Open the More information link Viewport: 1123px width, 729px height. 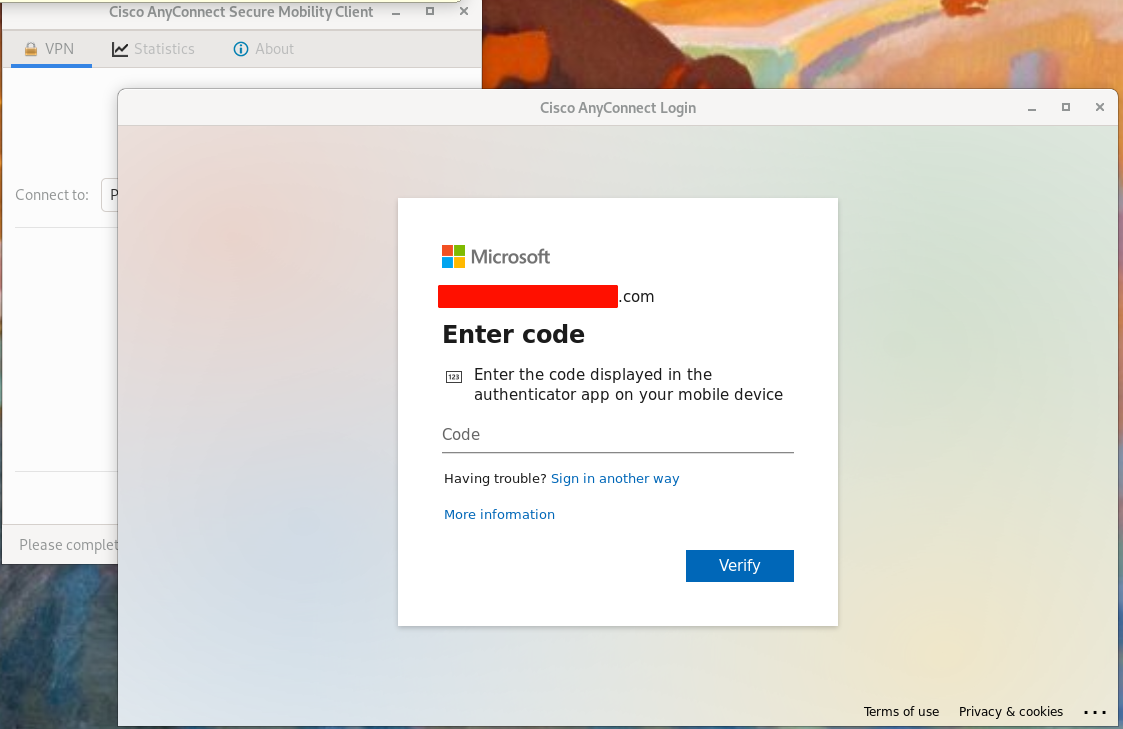pos(499,514)
